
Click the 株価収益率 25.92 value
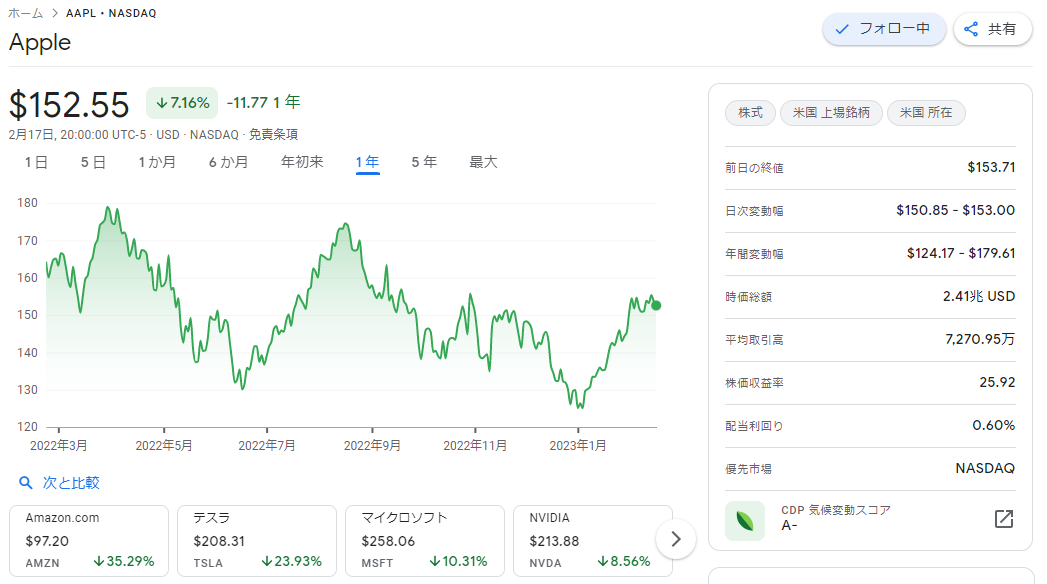pos(997,382)
